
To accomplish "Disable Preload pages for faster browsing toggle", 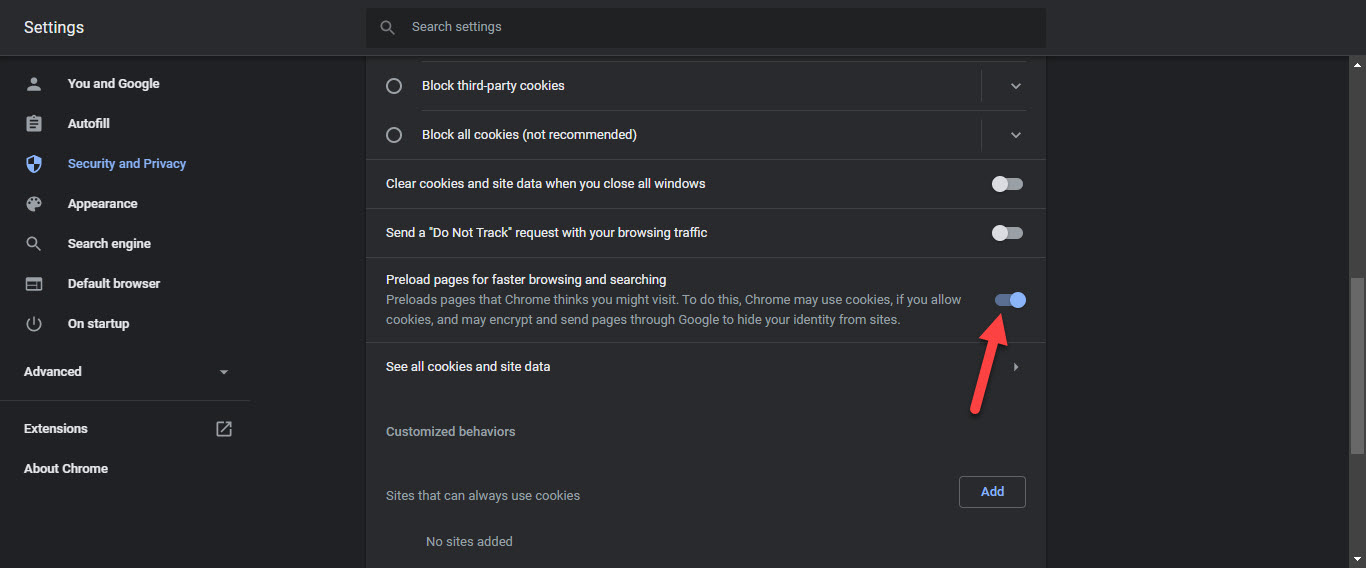I will point(1010,300).
